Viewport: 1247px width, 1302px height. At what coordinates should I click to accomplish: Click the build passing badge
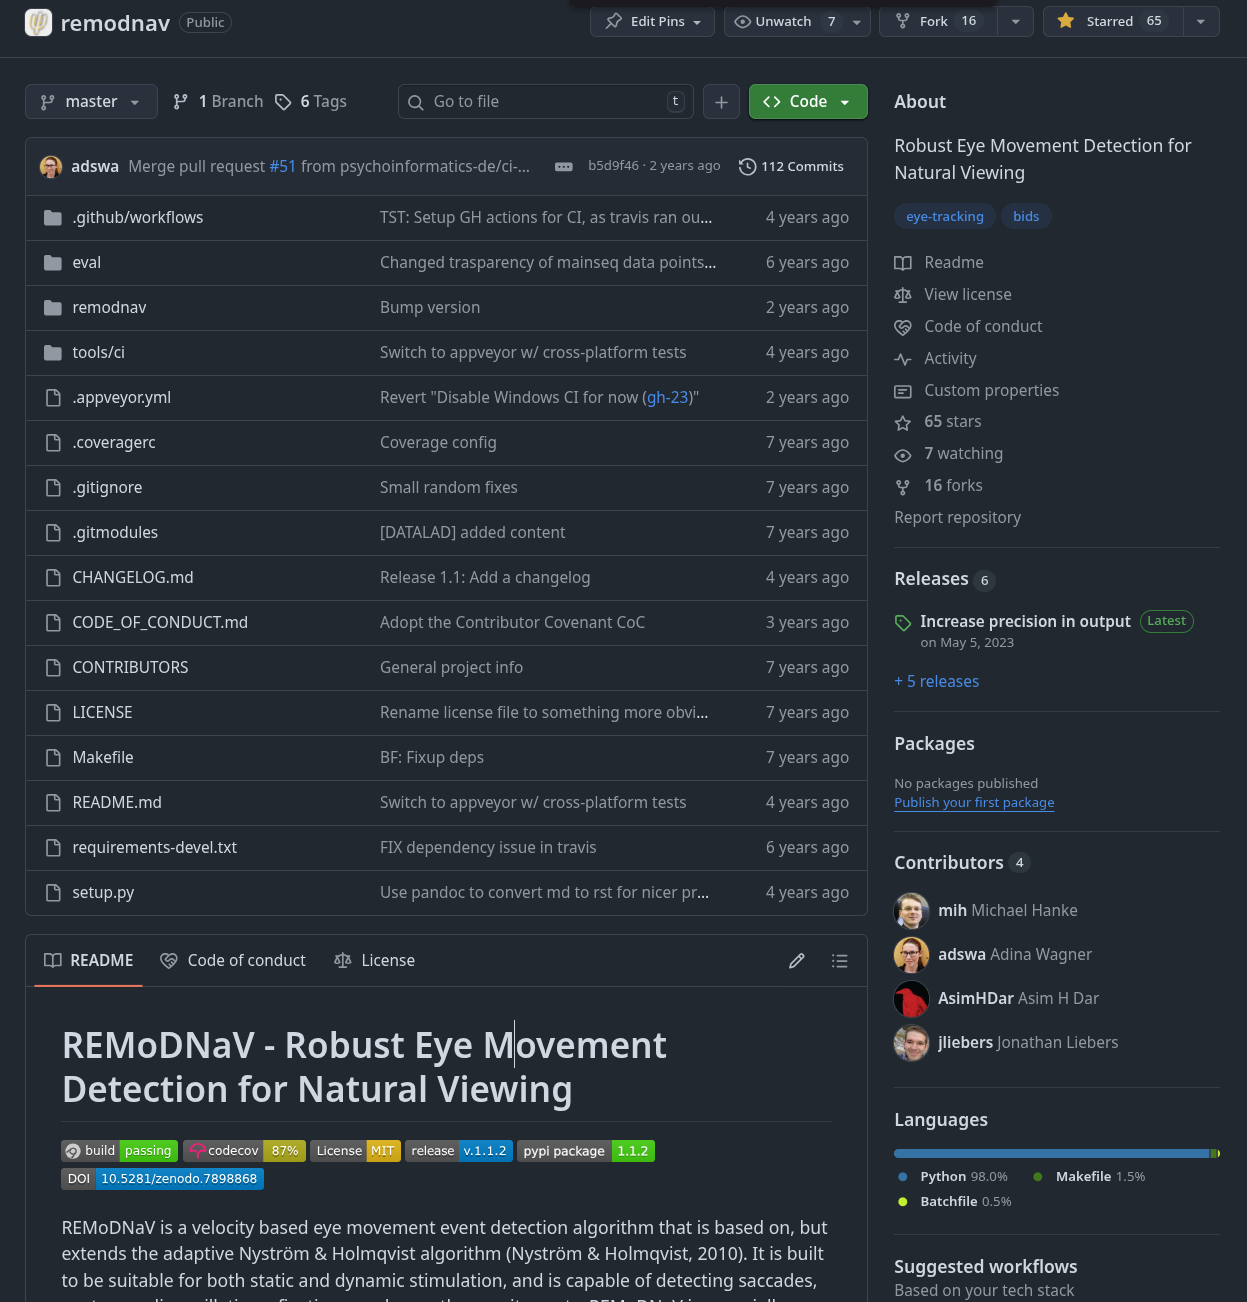tap(119, 1151)
